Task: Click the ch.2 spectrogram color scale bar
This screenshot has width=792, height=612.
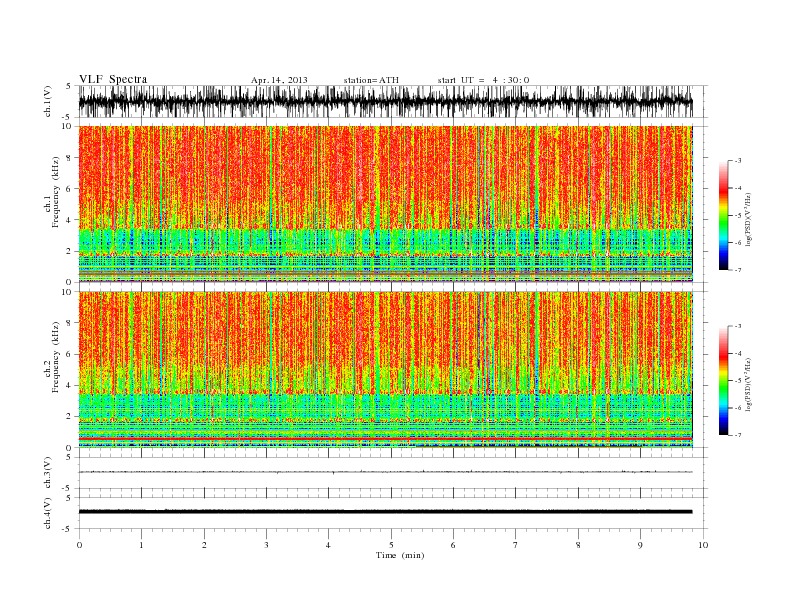Action: (x=724, y=380)
